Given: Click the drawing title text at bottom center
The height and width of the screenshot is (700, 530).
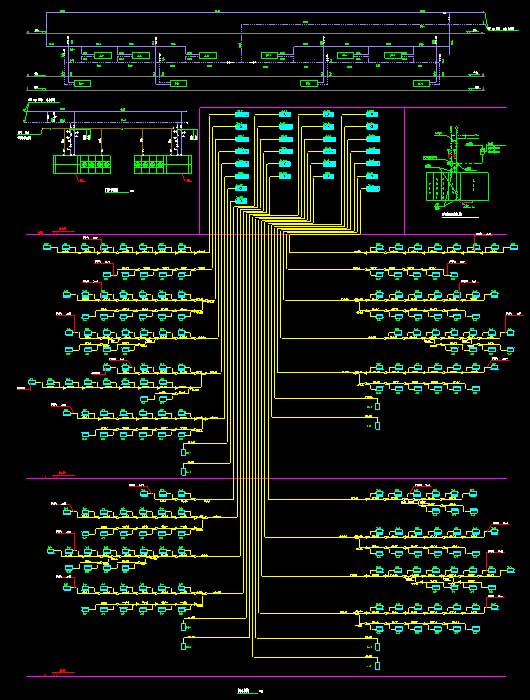Looking at the screenshot, I should (244, 691).
